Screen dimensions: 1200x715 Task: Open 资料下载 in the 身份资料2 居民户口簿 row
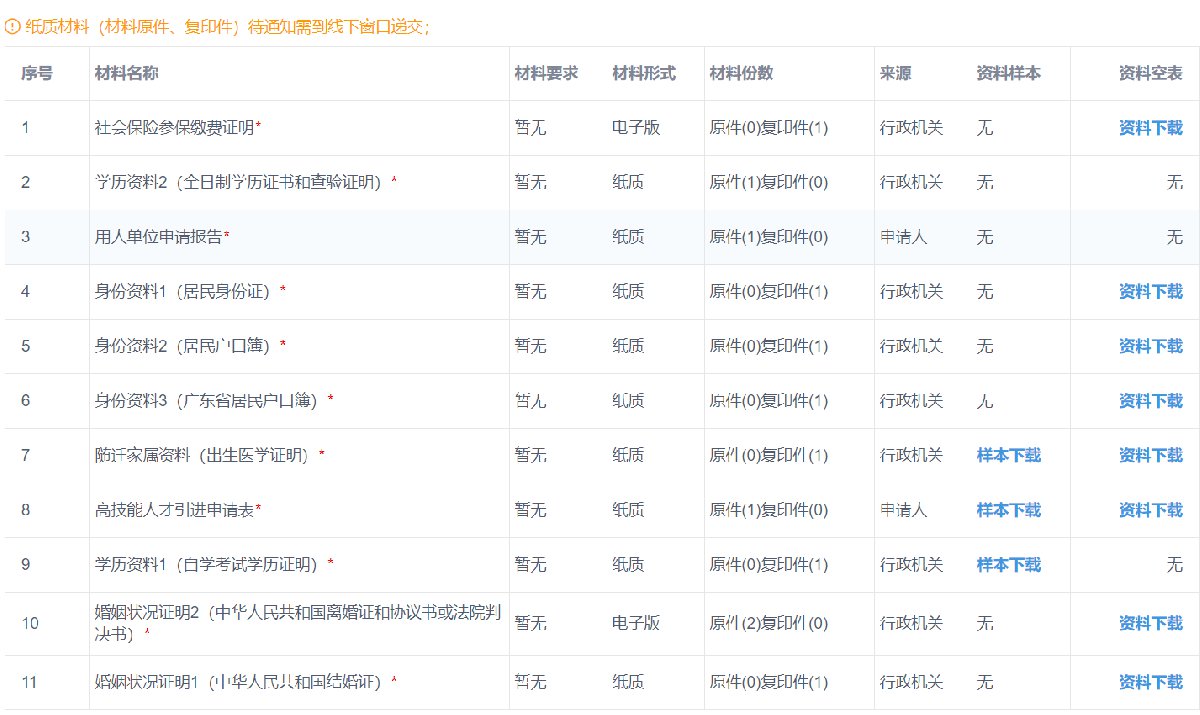[x=1150, y=346]
